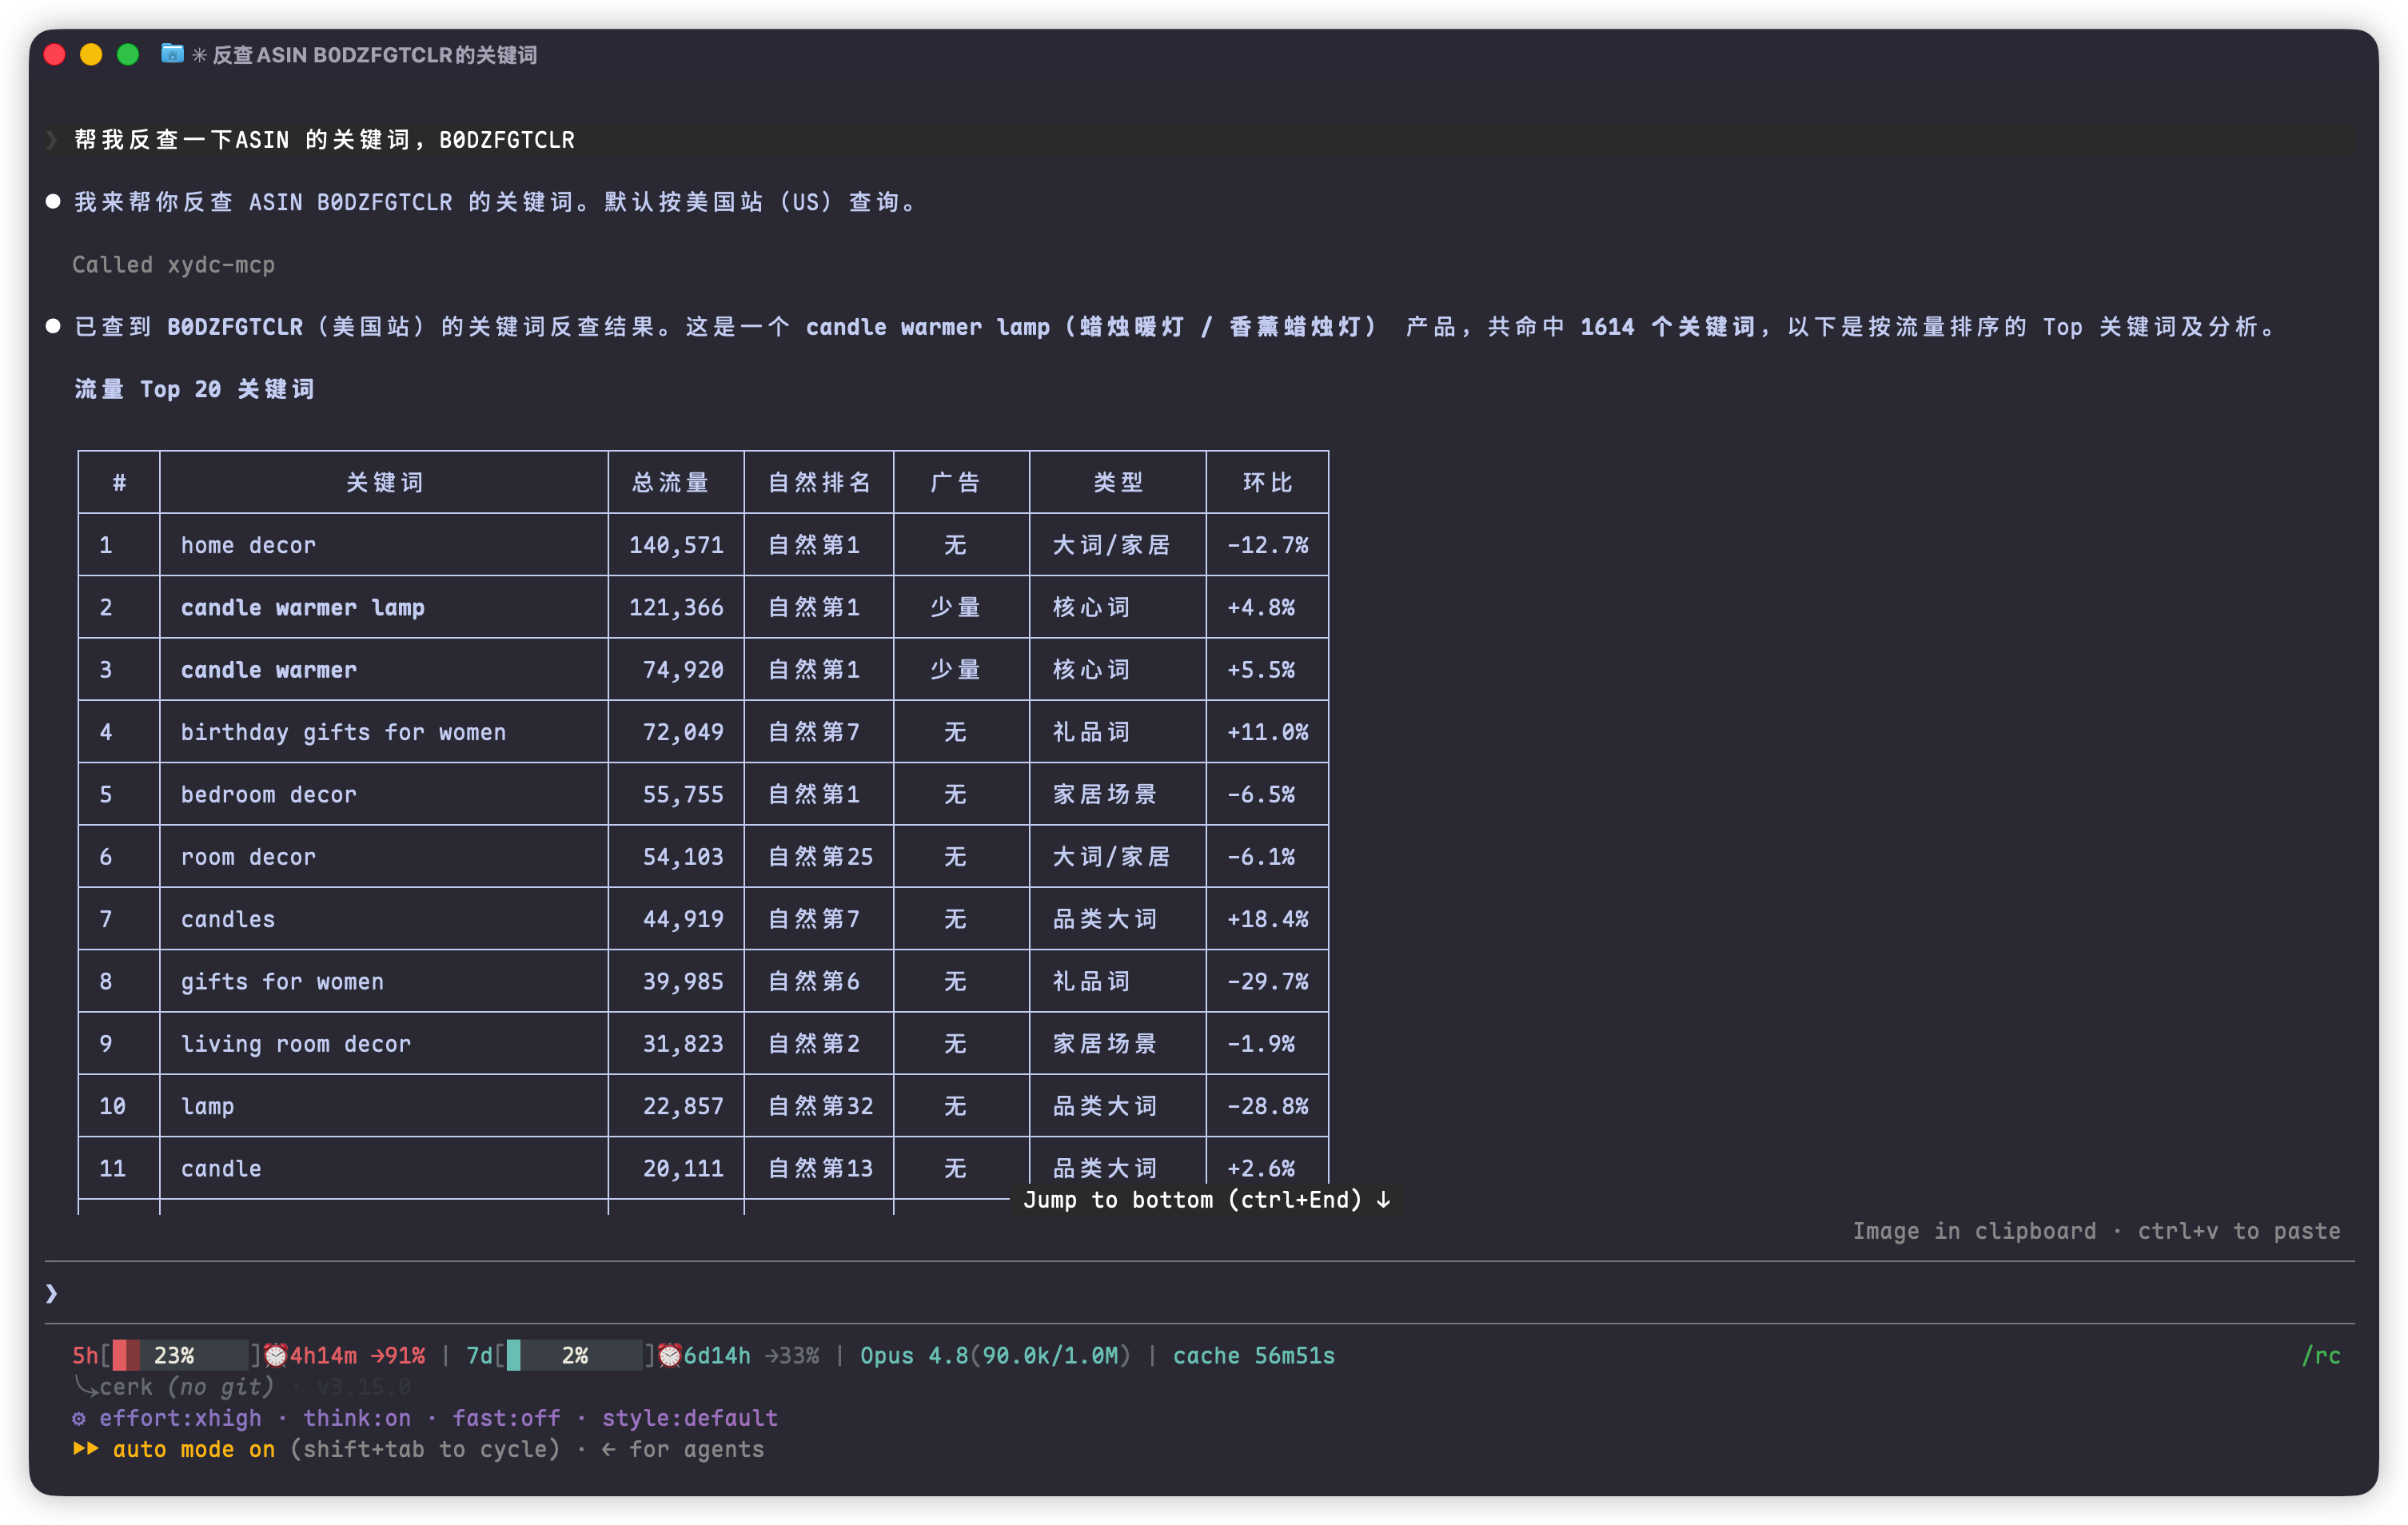The image size is (2408, 1525).
Task: Click the 类型 column header
Action: (1118, 483)
